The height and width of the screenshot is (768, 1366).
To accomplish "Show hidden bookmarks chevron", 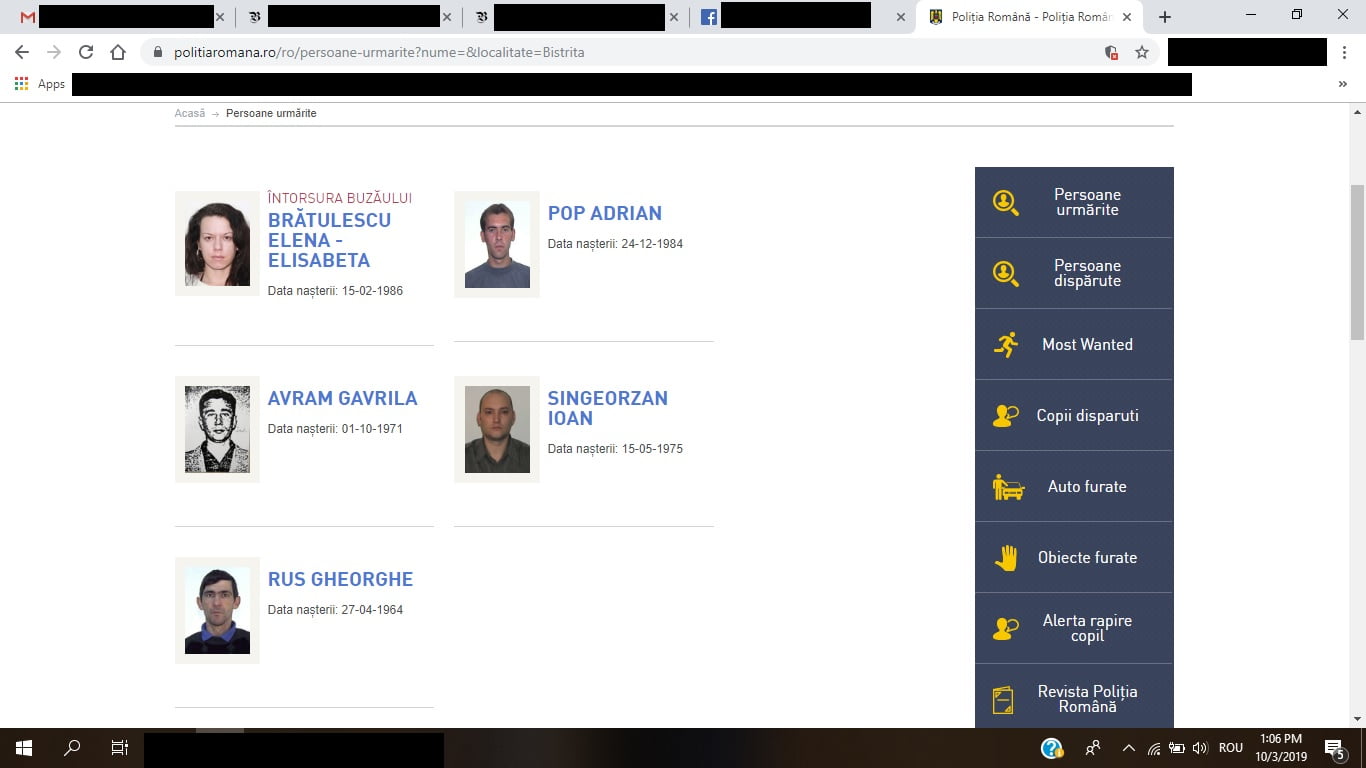I will tap(1342, 84).
